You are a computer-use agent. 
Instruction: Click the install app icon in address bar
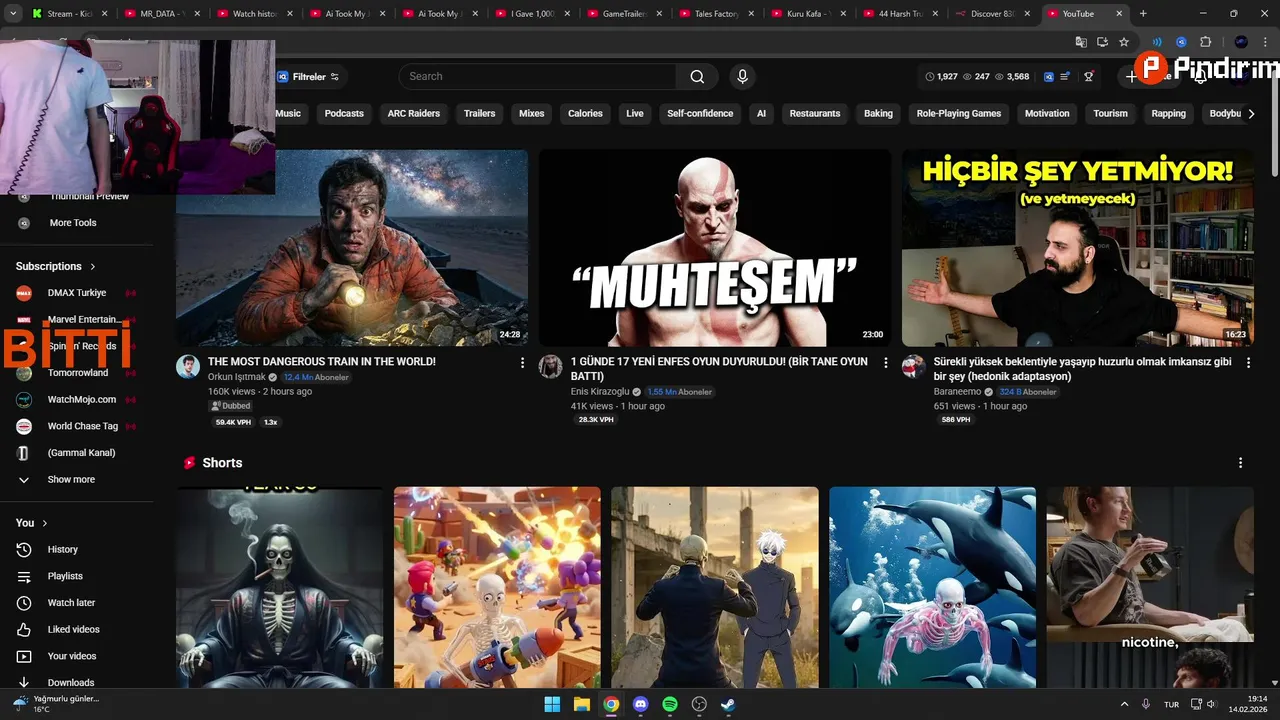[x=1102, y=42]
